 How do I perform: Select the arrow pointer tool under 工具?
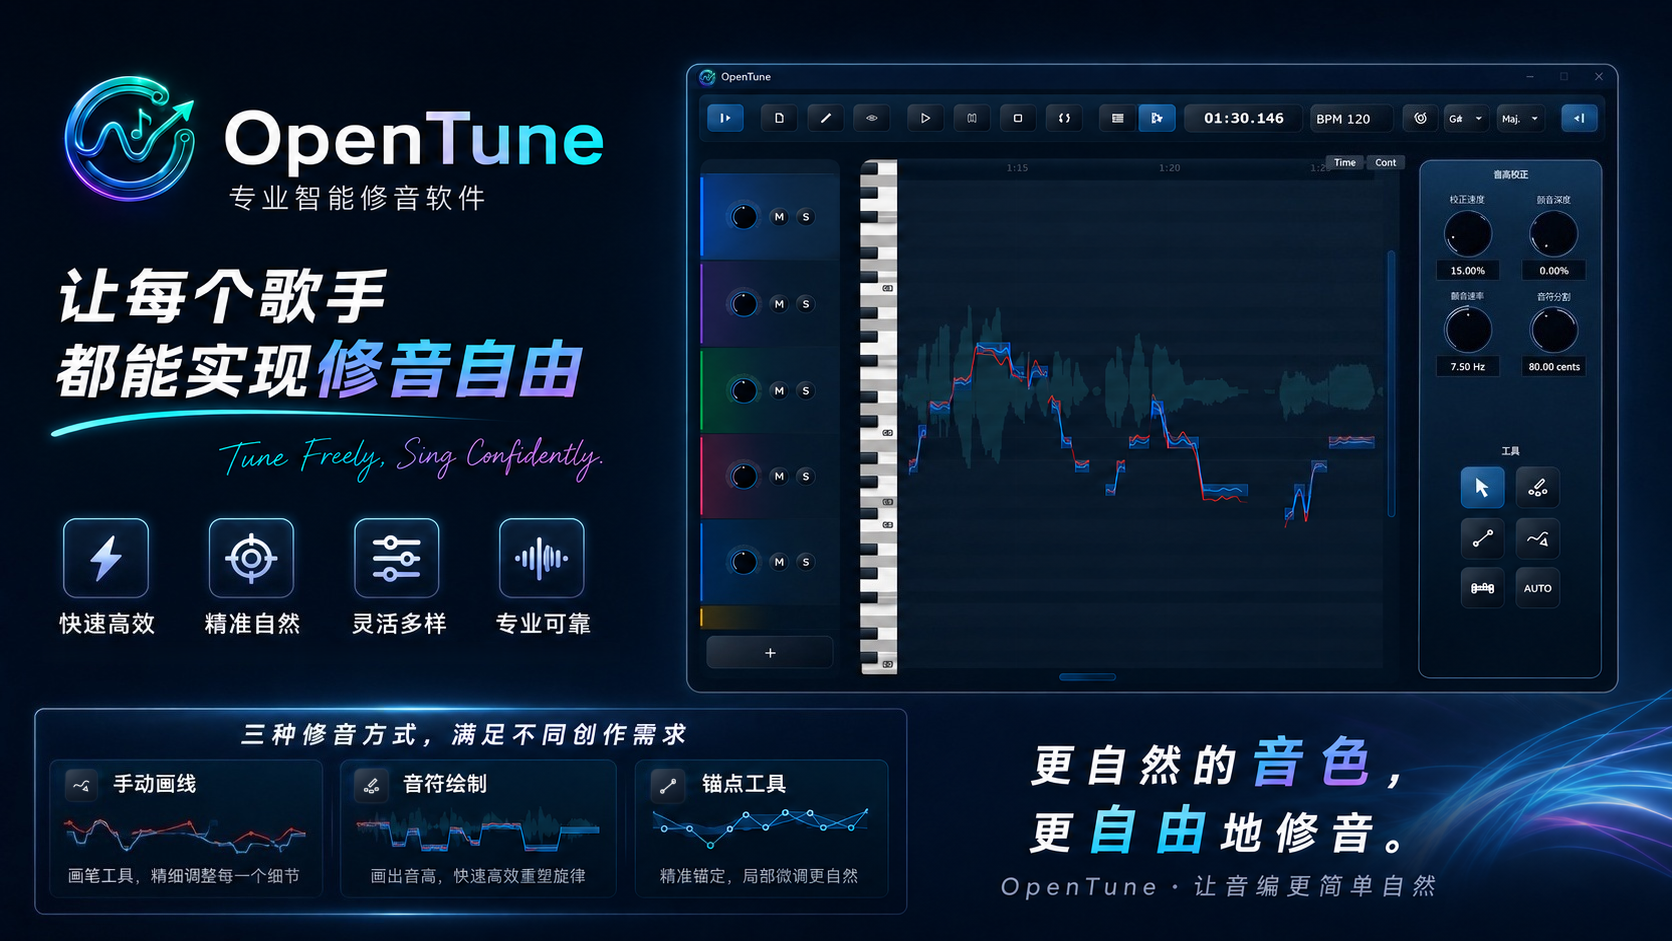click(1482, 488)
